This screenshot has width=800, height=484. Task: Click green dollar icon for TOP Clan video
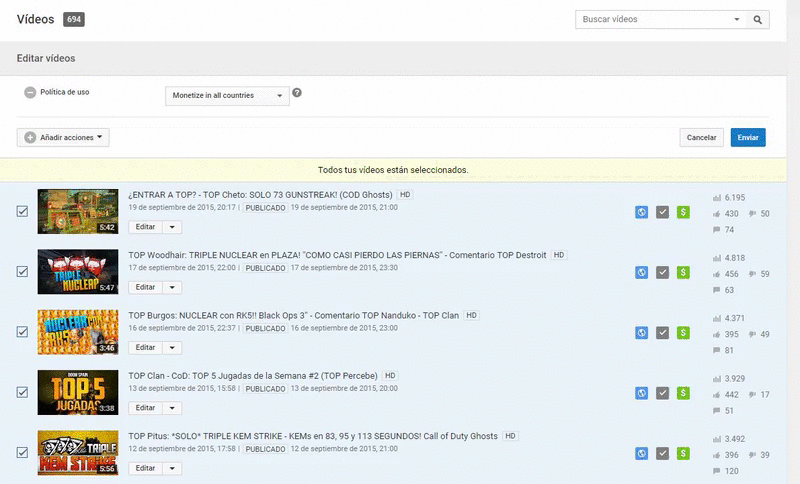click(x=683, y=393)
